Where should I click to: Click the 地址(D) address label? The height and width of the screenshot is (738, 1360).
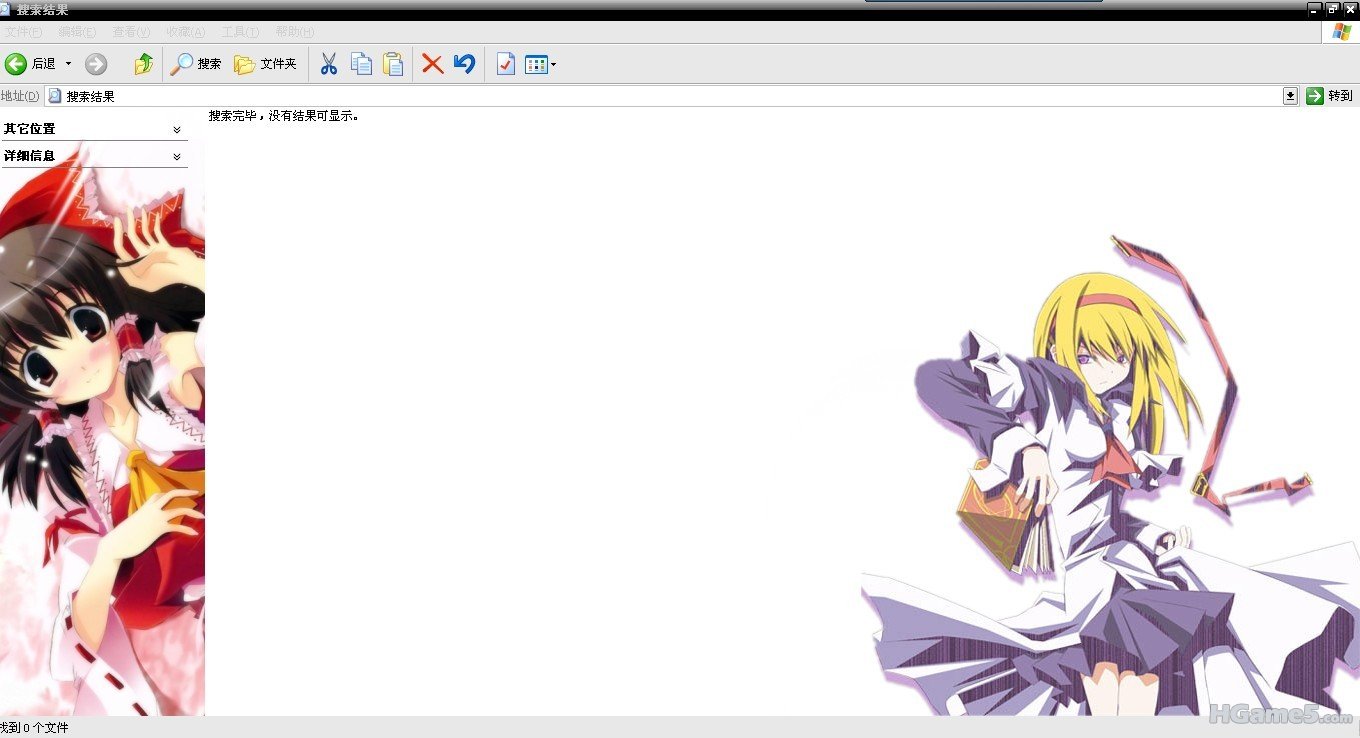[x=20, y=96]
